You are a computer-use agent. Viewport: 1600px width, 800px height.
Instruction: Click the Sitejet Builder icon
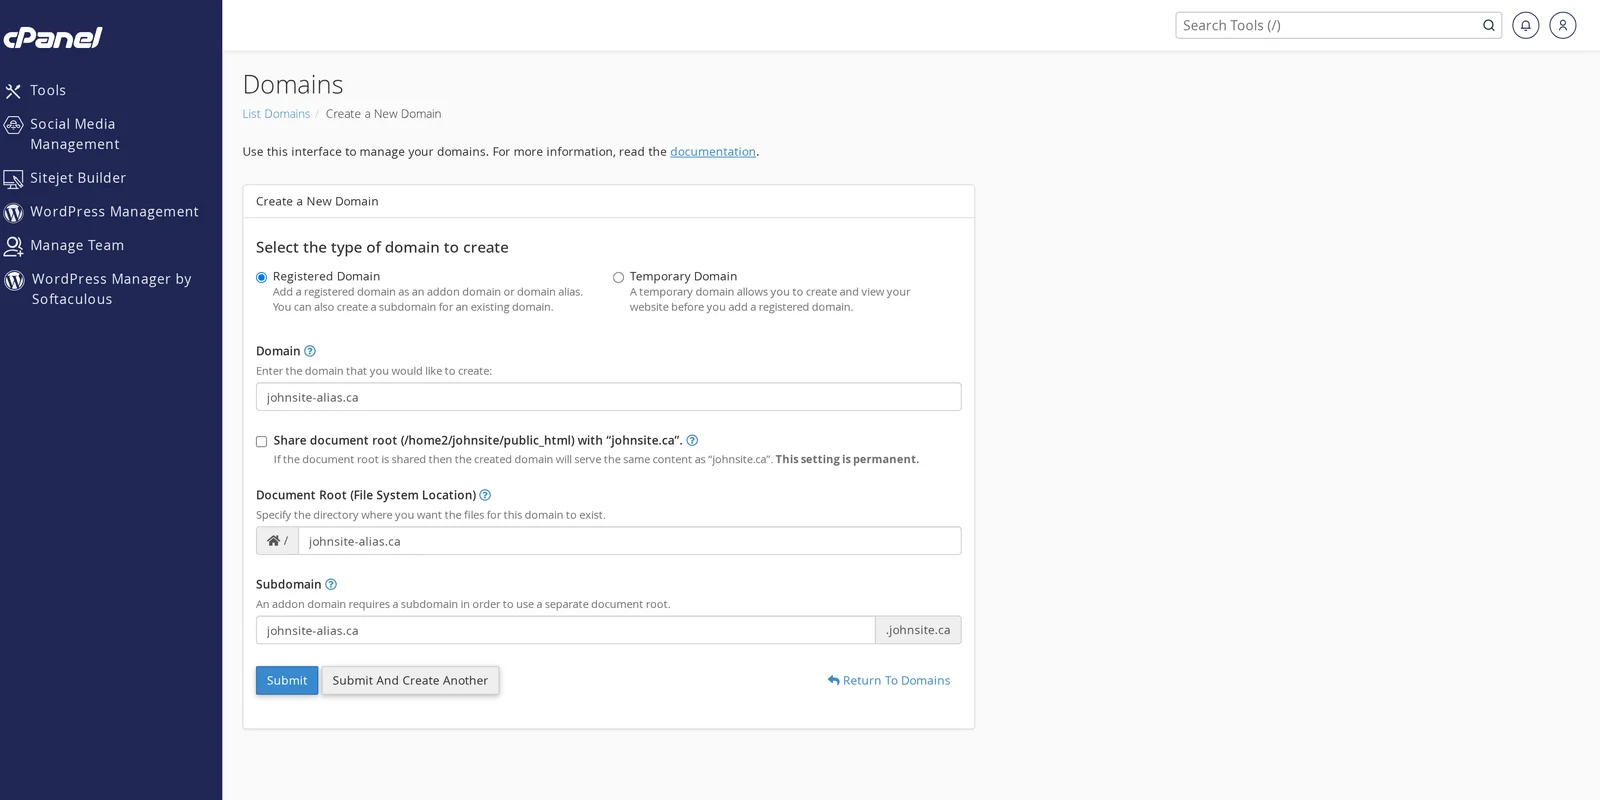click(13, 179)
